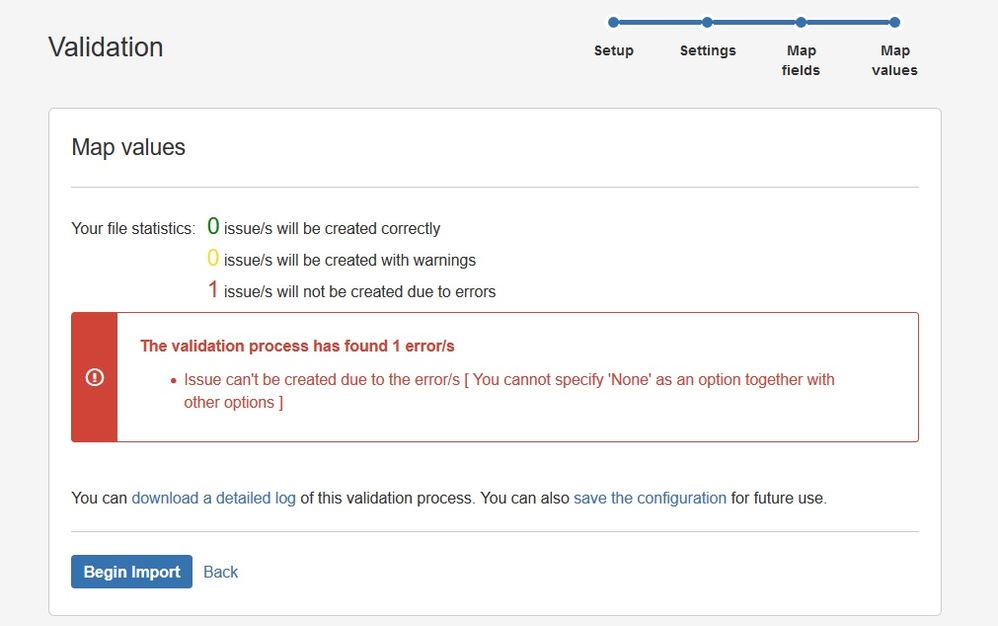Click the Begin Import button
This screenshot has width=998, height=626.
[x=132, y=571]
